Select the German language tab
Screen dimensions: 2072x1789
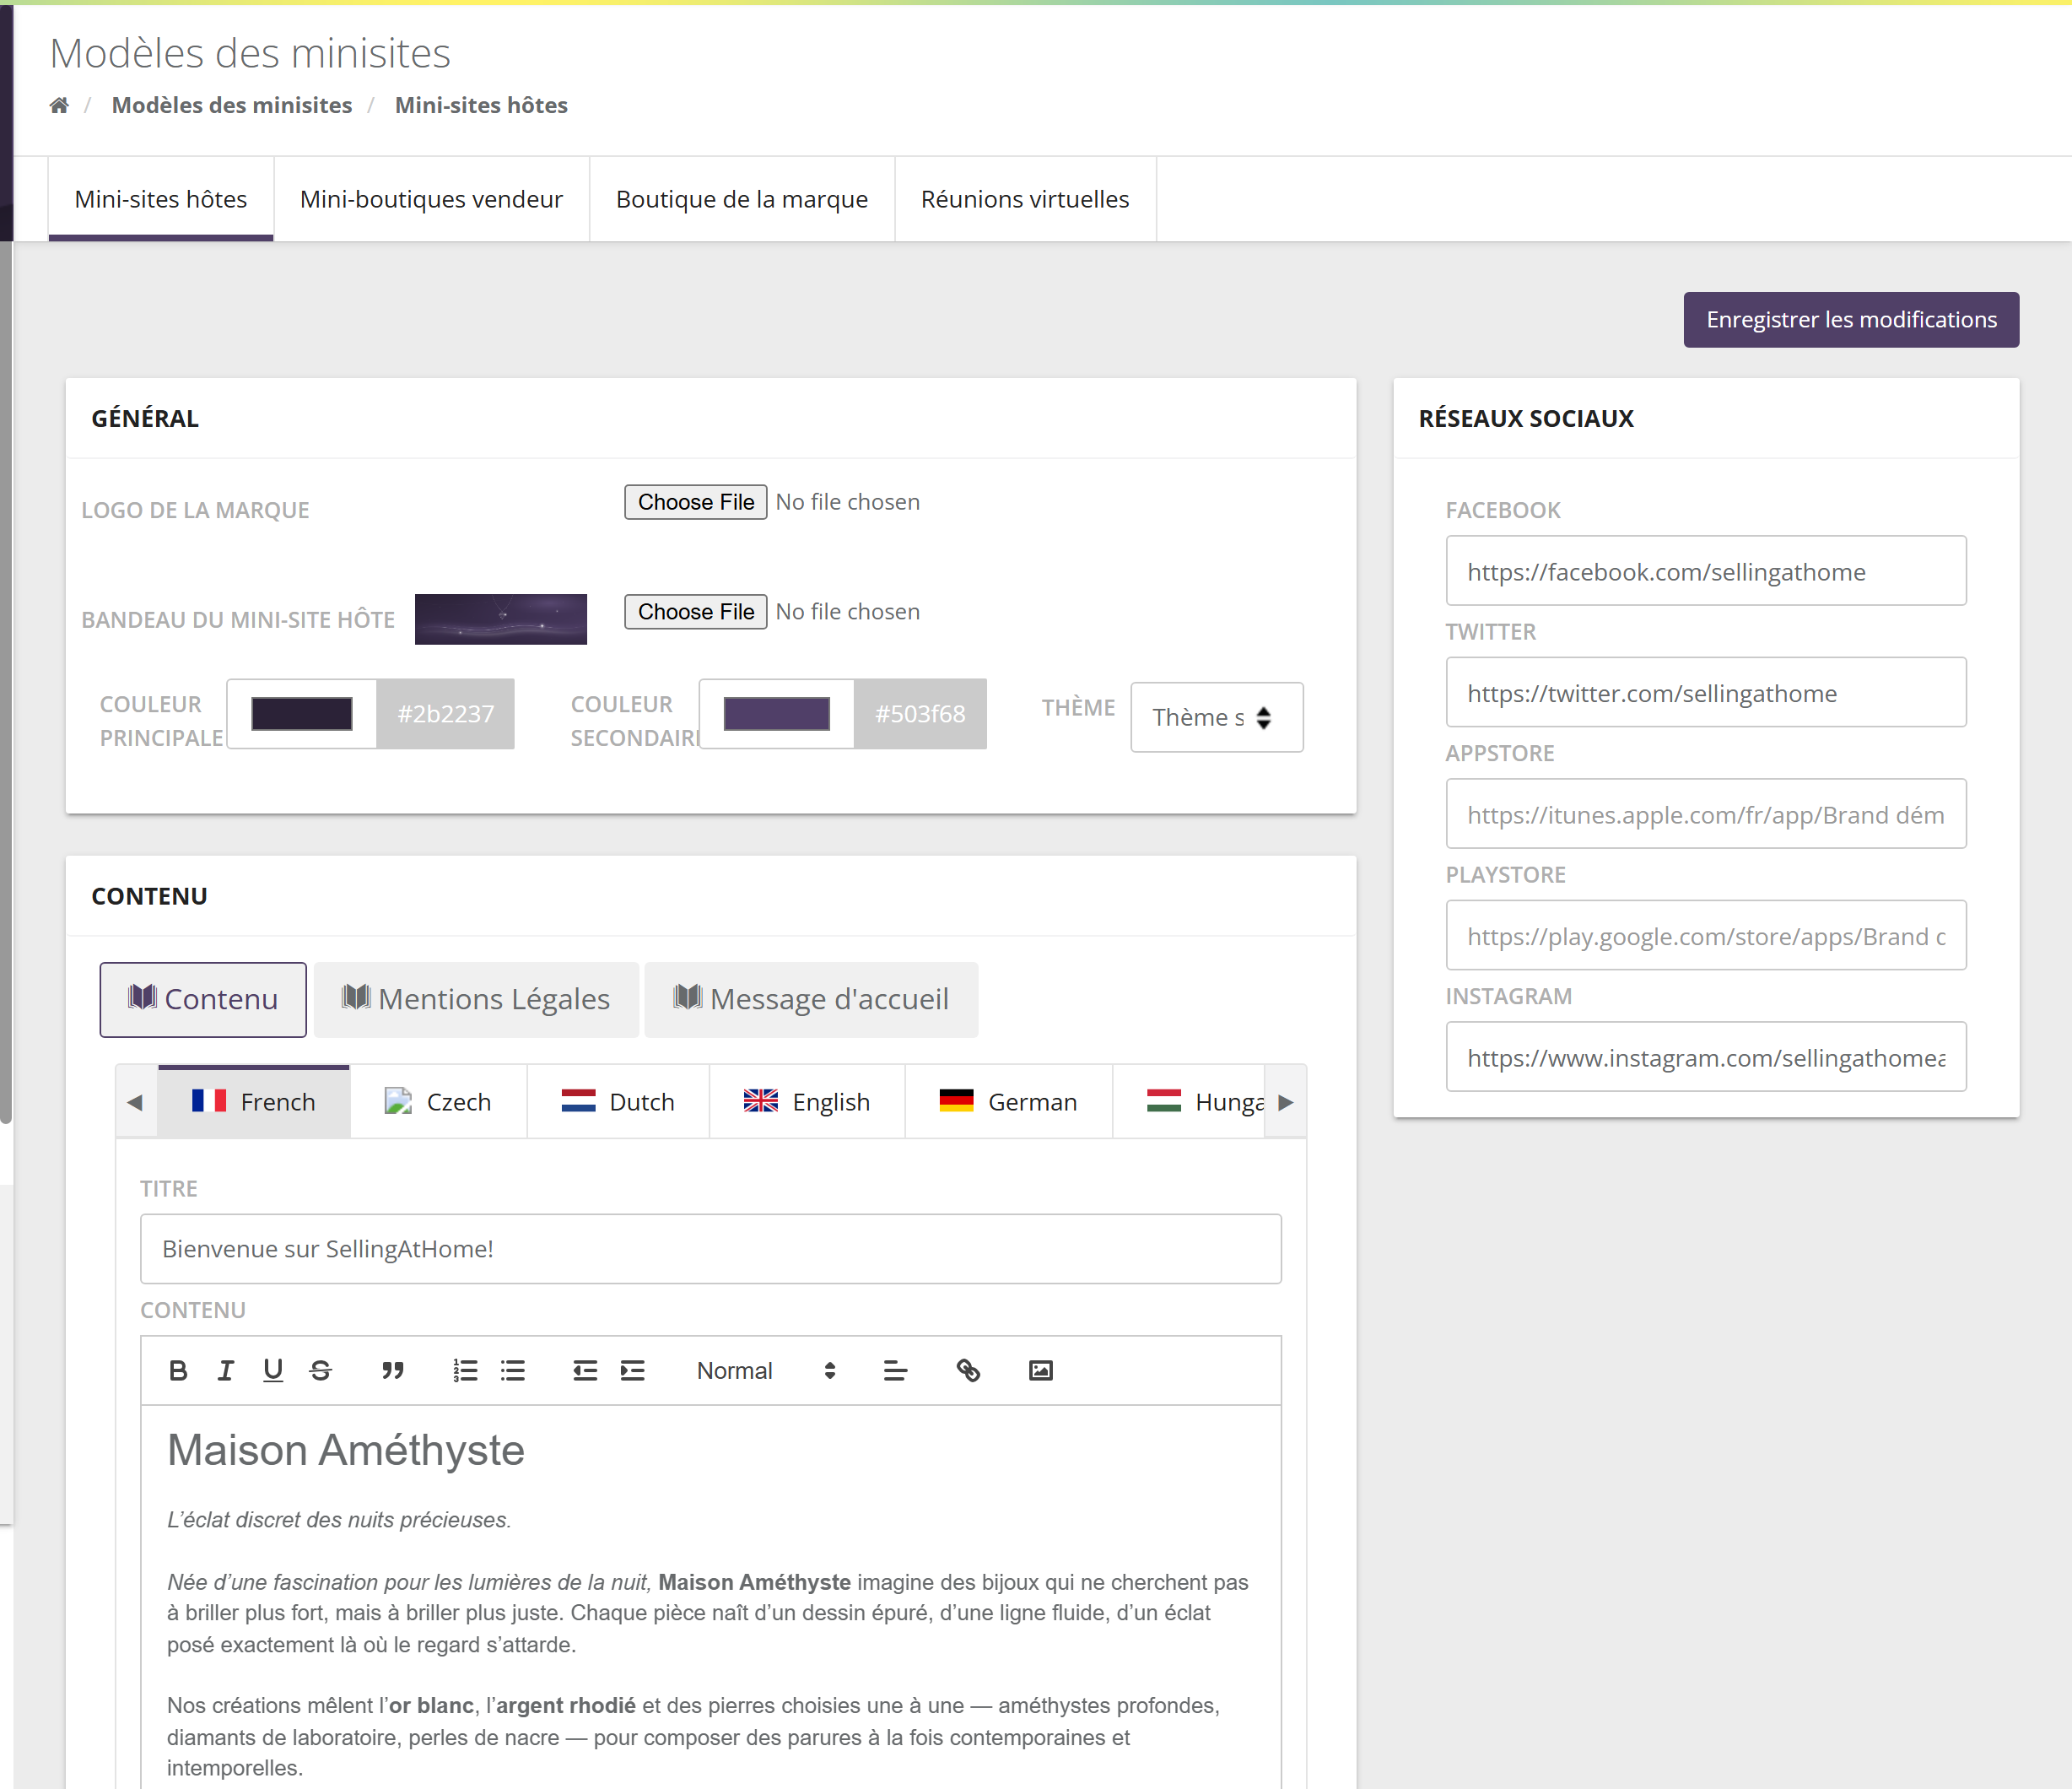pos(1008,1101)
